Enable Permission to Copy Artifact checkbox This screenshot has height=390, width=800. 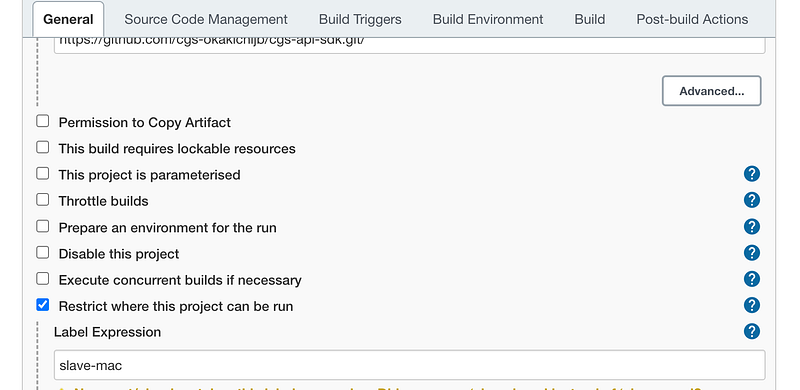click(x=43, y=121)
